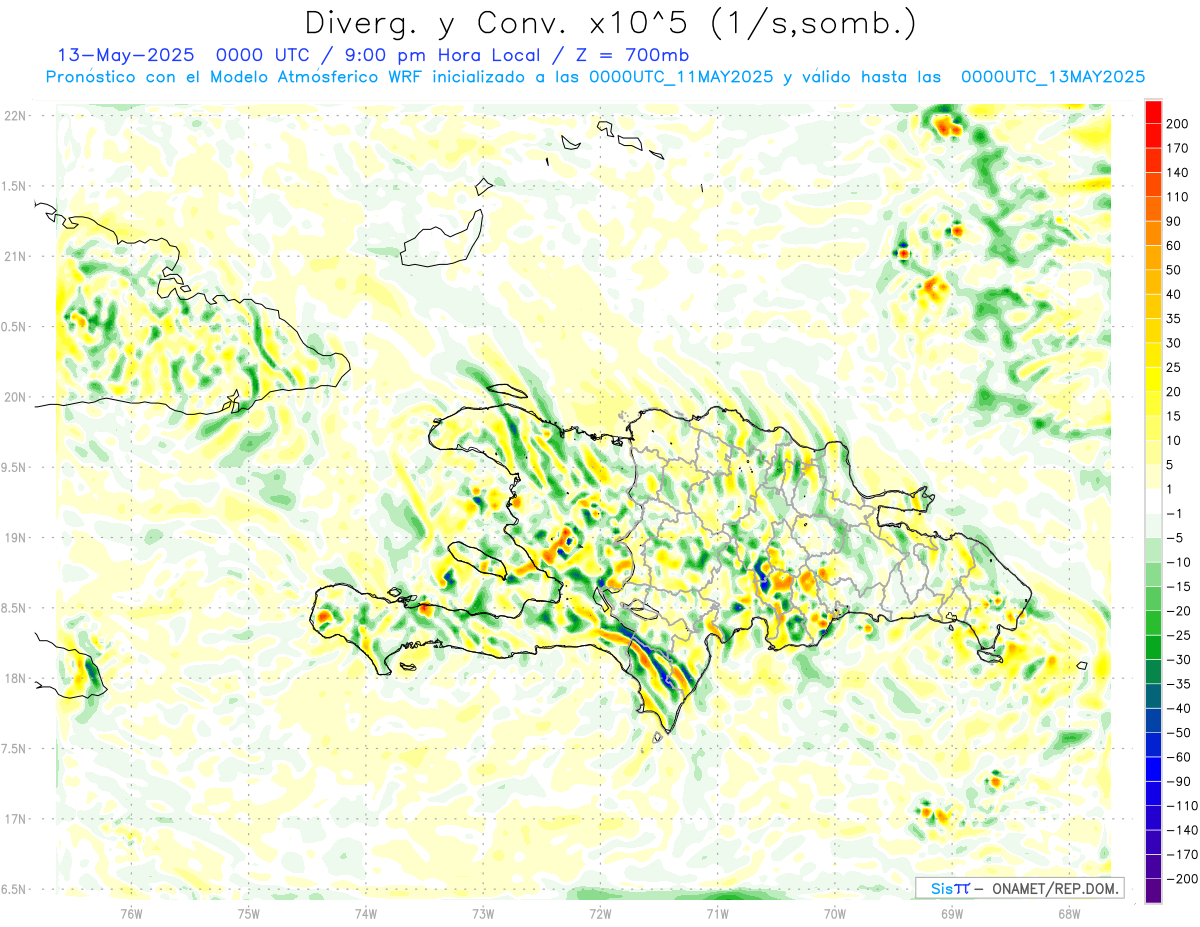The width and height of the screenshot is (1200, 927).
Task: Click the '18N' latitude label
Action: pos(16,679)
